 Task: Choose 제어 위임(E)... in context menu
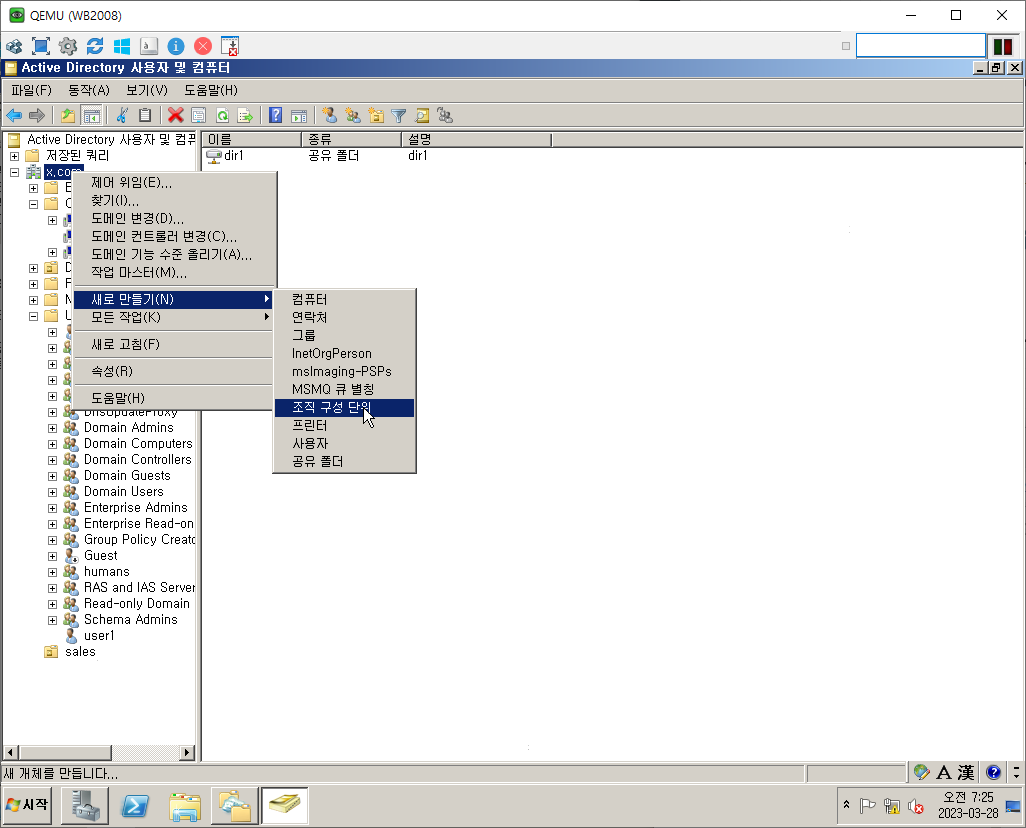[x=173, y=183]
